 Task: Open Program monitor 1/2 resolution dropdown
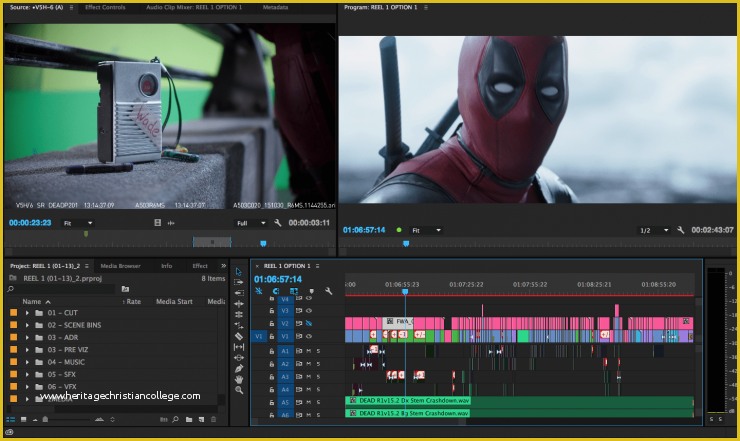[654, 230]
